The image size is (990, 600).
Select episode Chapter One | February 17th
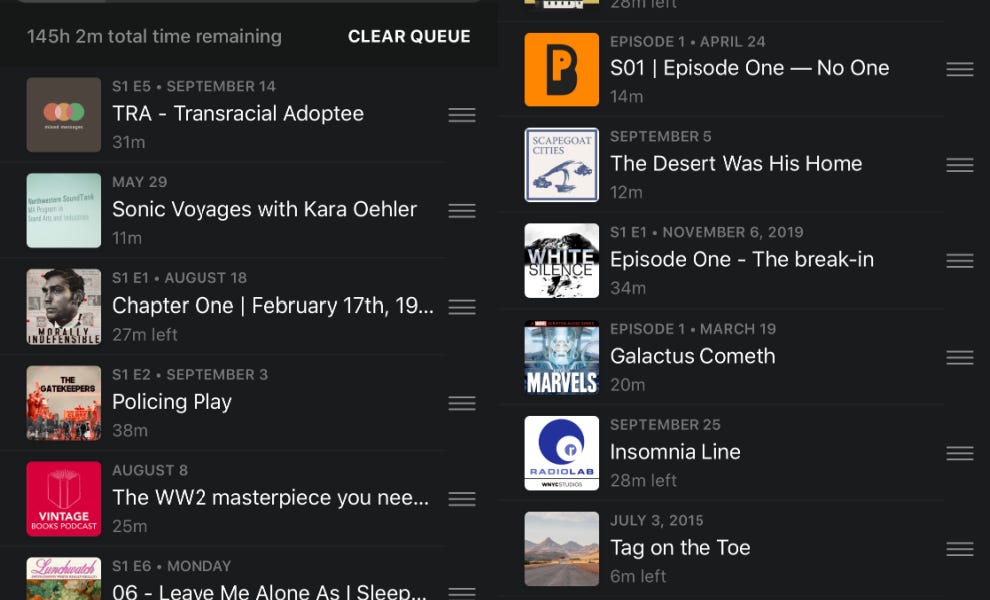click(273, 306)
